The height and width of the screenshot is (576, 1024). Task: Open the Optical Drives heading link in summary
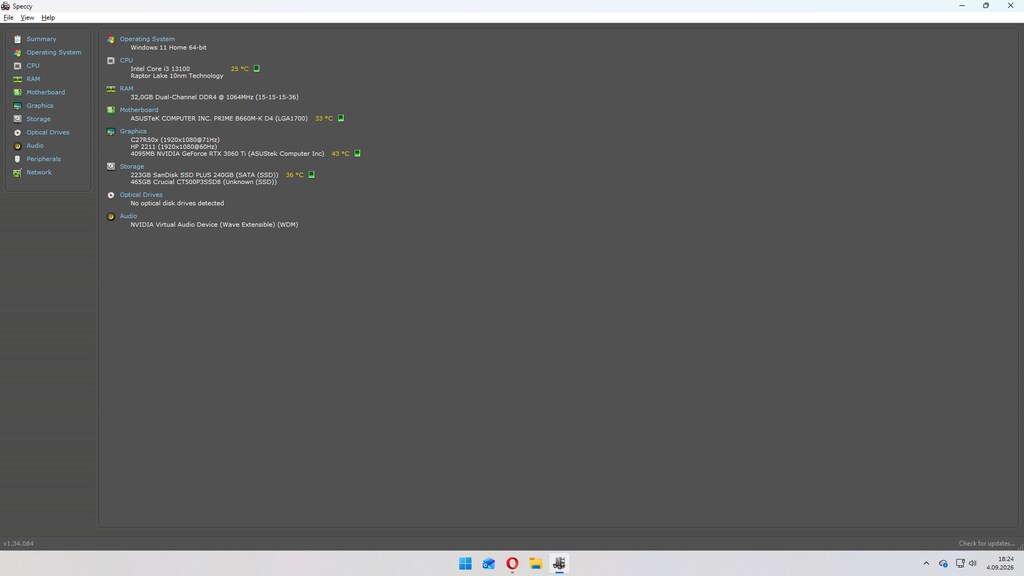tap(141, 195)
